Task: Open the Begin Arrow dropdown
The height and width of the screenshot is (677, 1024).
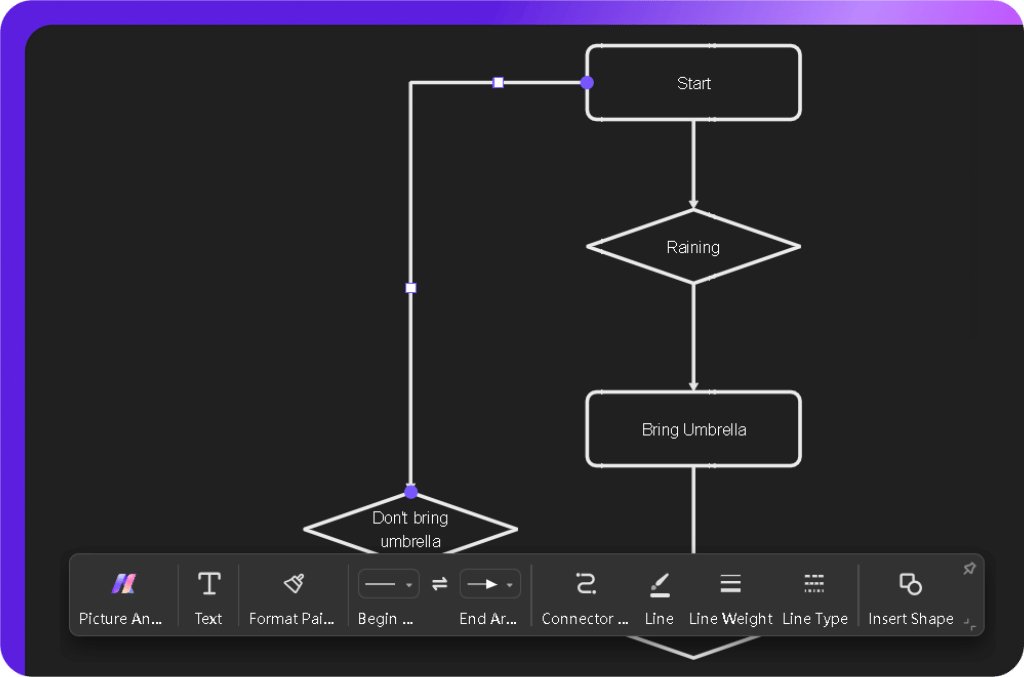Action: 408,583
